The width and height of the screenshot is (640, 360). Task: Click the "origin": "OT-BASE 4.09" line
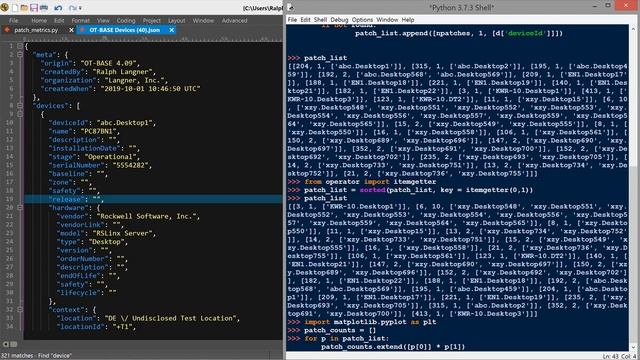click(90, 63)
